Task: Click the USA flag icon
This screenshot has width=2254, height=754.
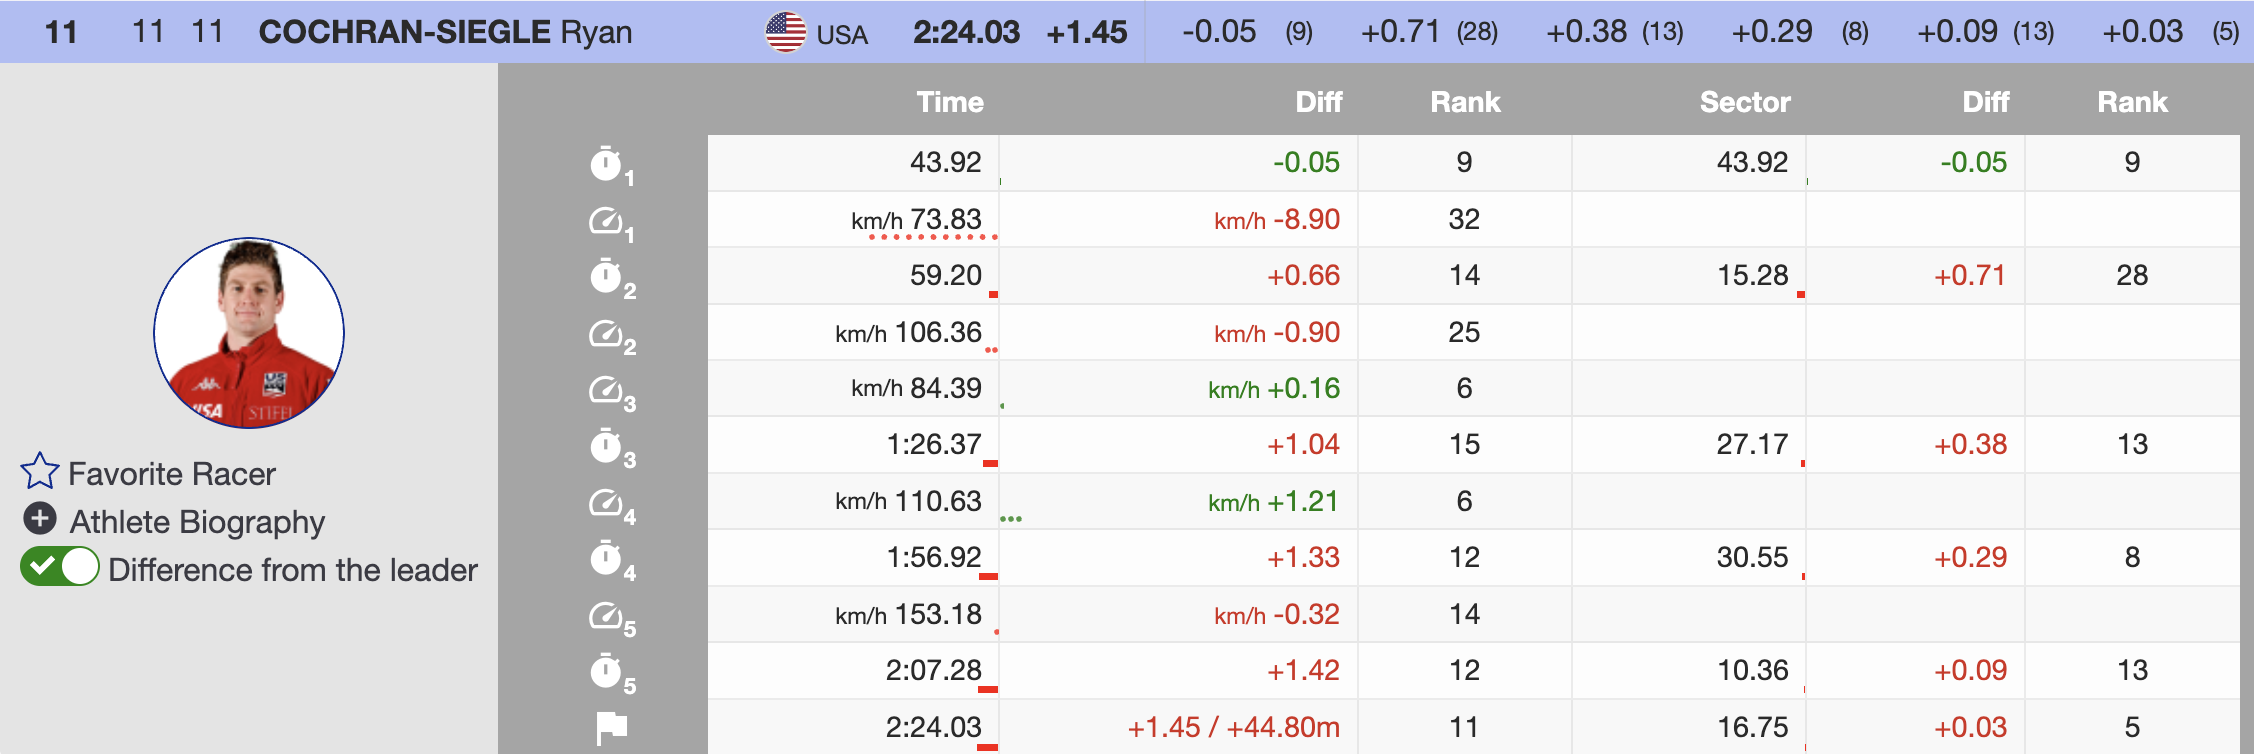Action: click(x=786, y=32)
